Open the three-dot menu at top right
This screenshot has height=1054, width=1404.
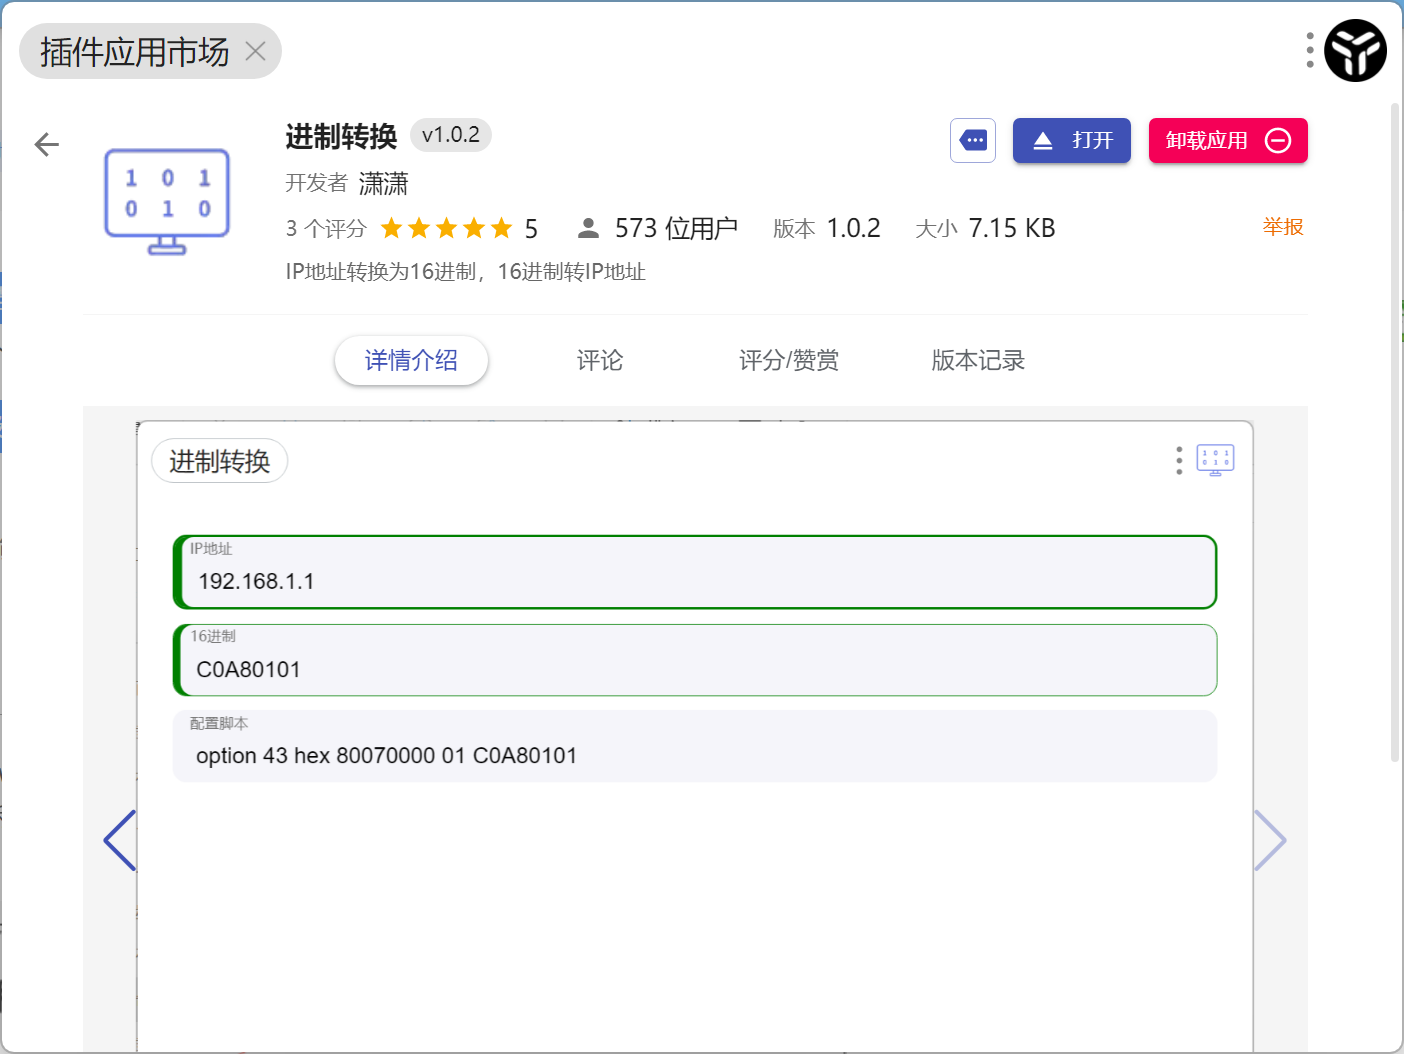[1310, 50]
